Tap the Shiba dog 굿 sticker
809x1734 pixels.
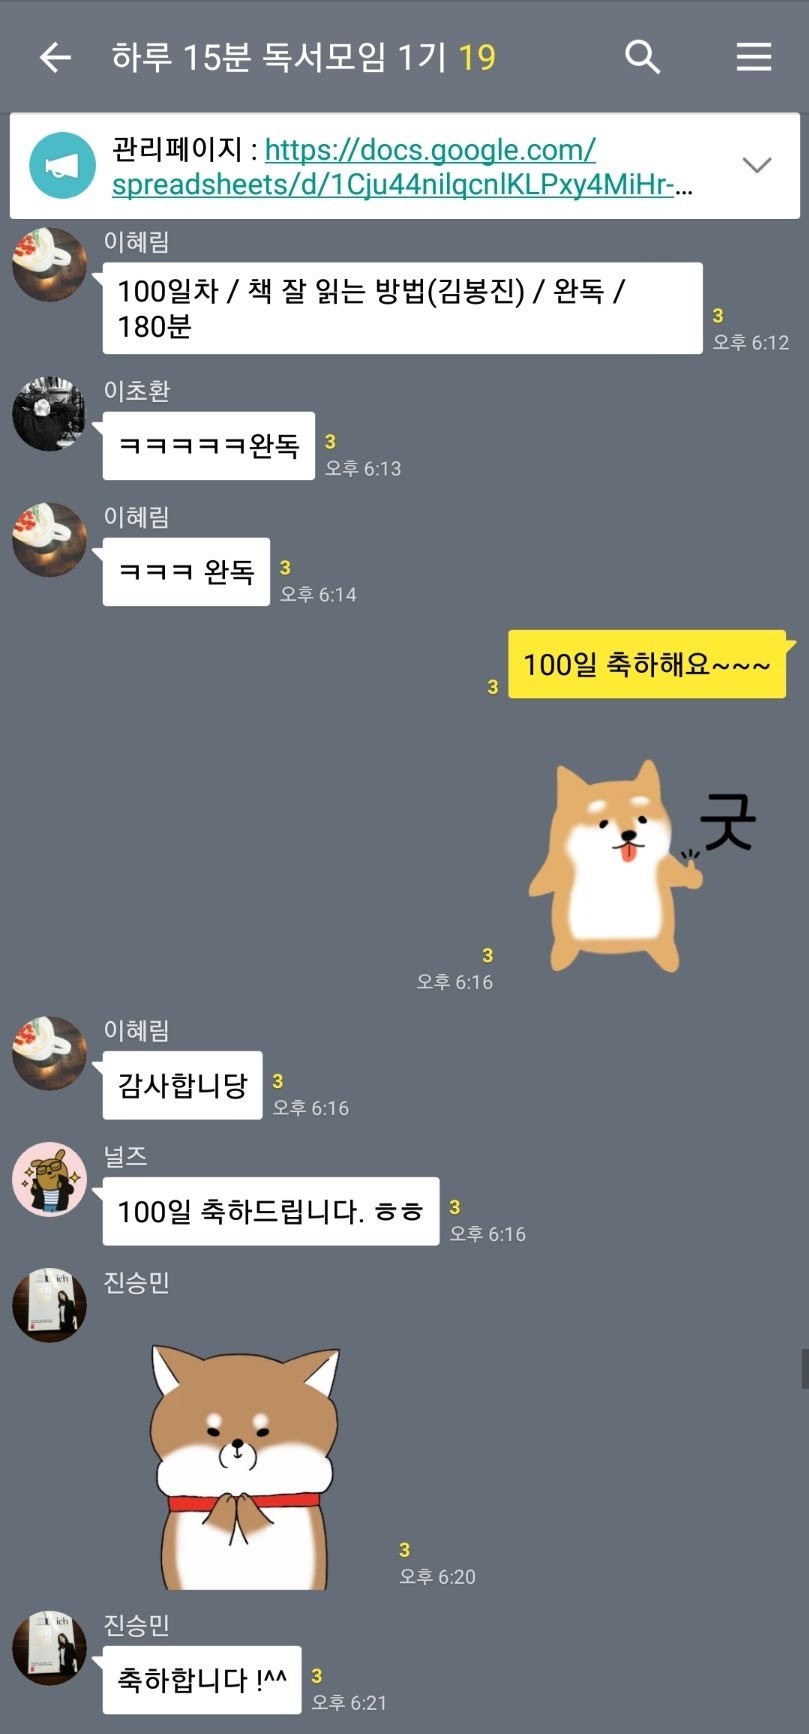pyautogui.click(x=642, y=866)
